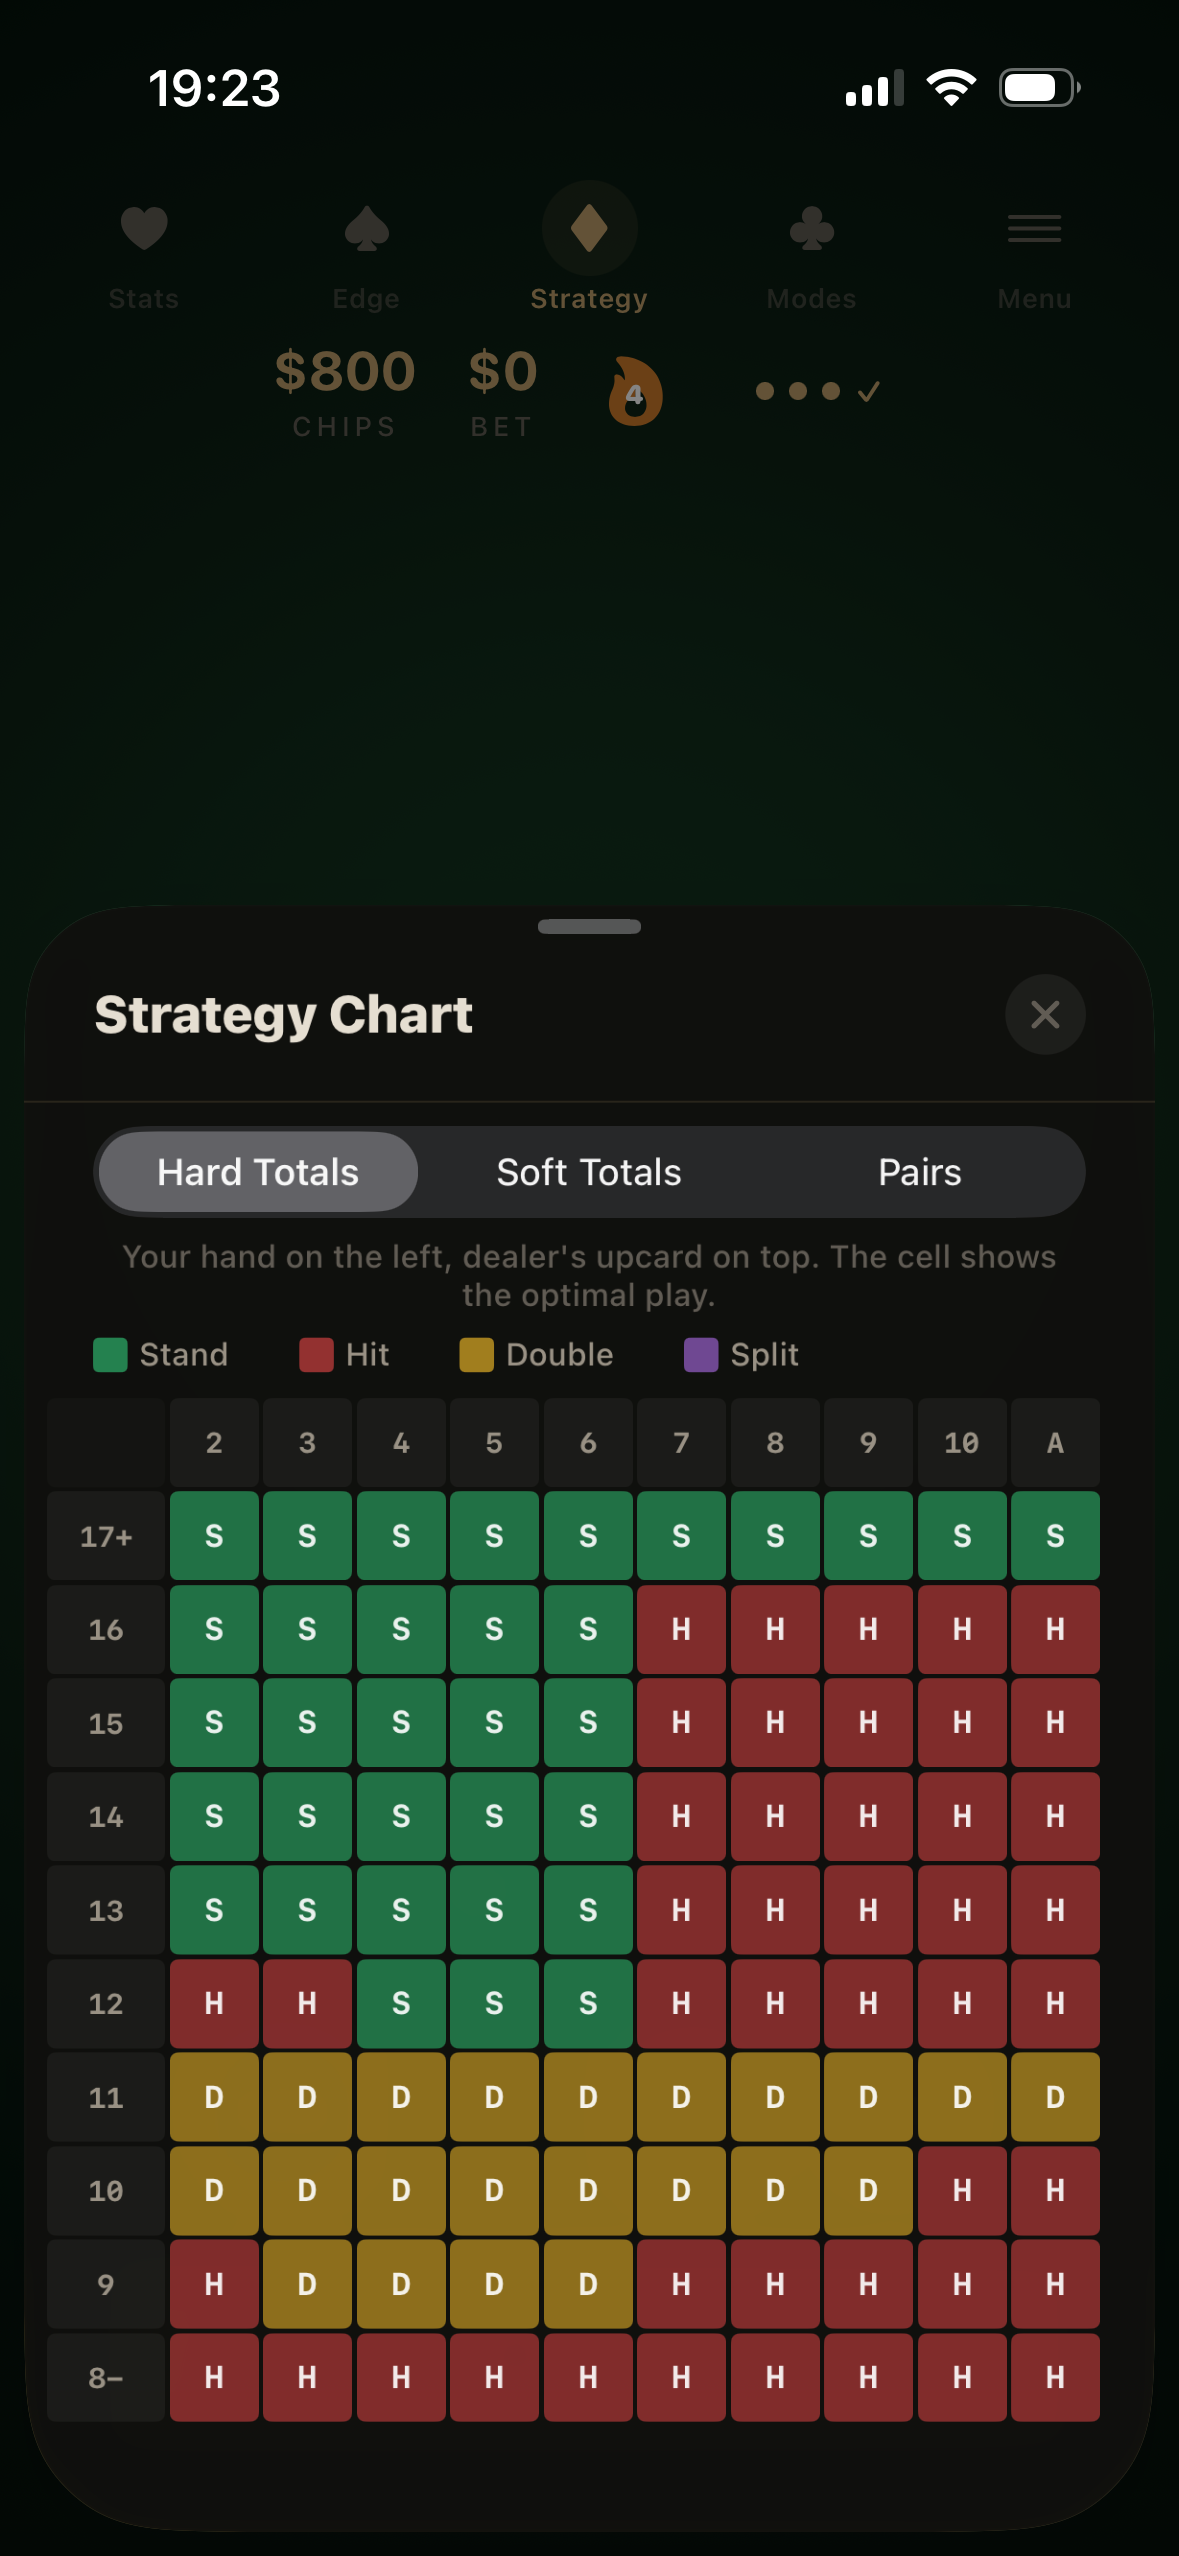
Task: Tap the three progress dots indicator
Action: [797, 391]
